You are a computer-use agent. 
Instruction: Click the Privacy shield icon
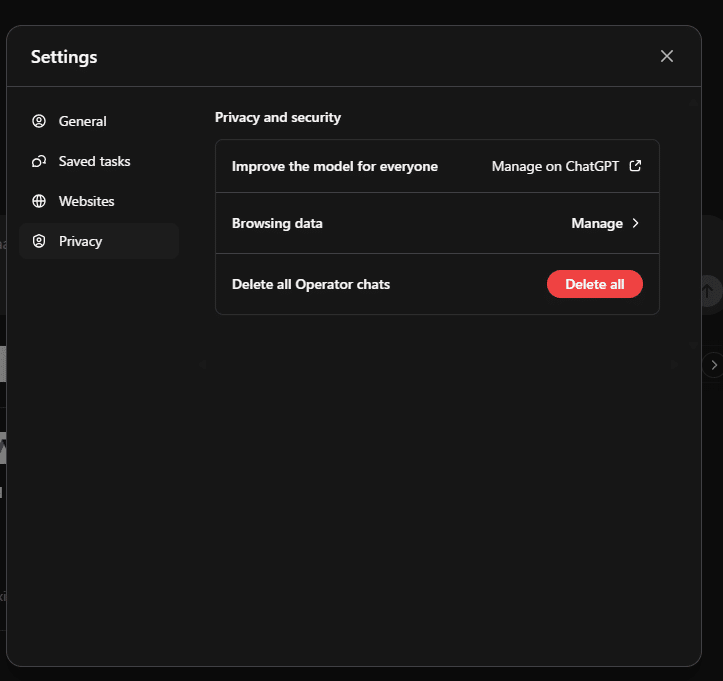(39, 241)
